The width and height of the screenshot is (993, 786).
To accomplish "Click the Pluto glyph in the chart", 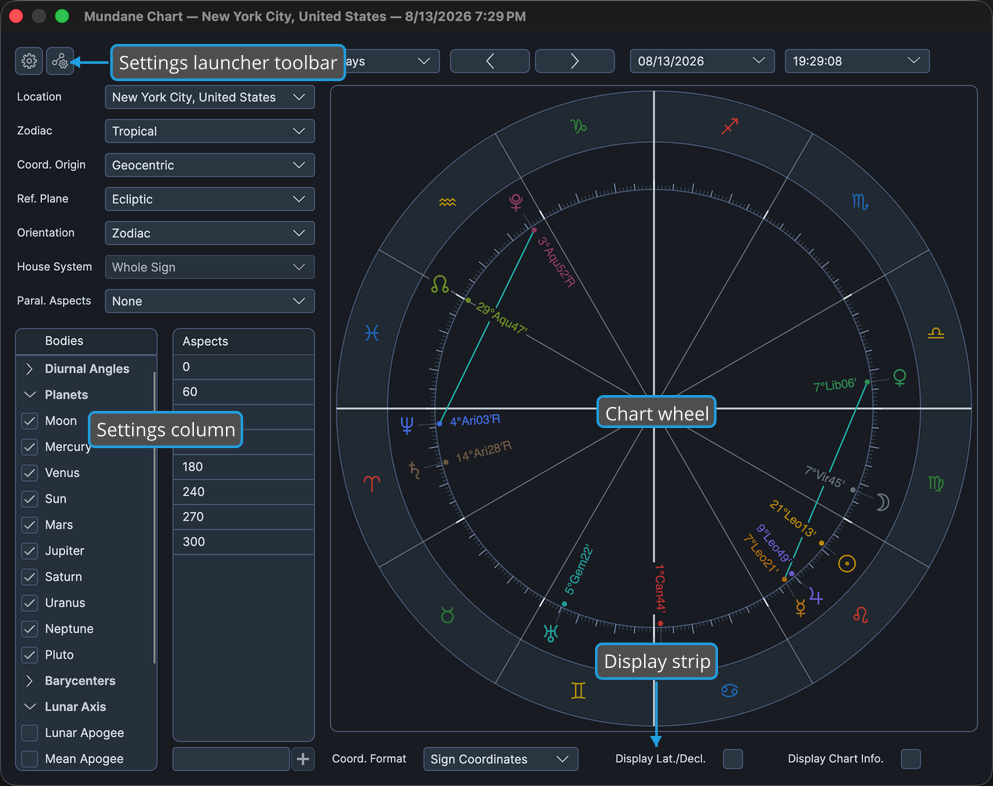I will [516, 203].
